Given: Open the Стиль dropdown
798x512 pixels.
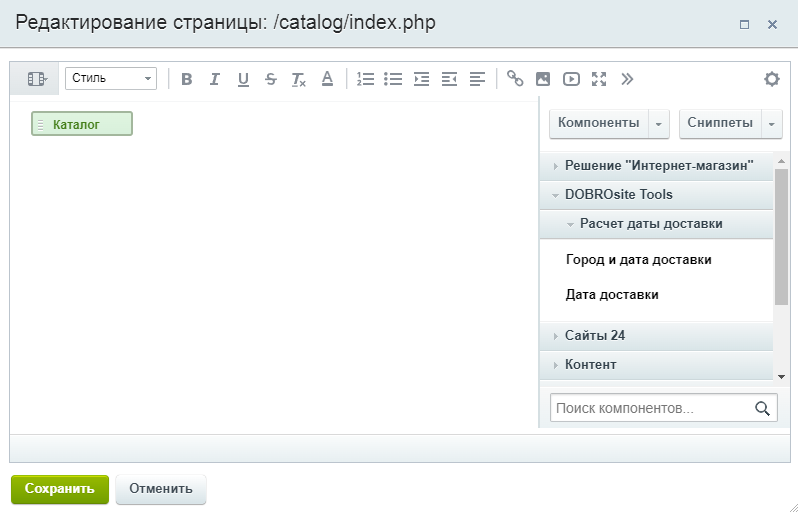Looking at the screenshot, I should coord(111,79).
